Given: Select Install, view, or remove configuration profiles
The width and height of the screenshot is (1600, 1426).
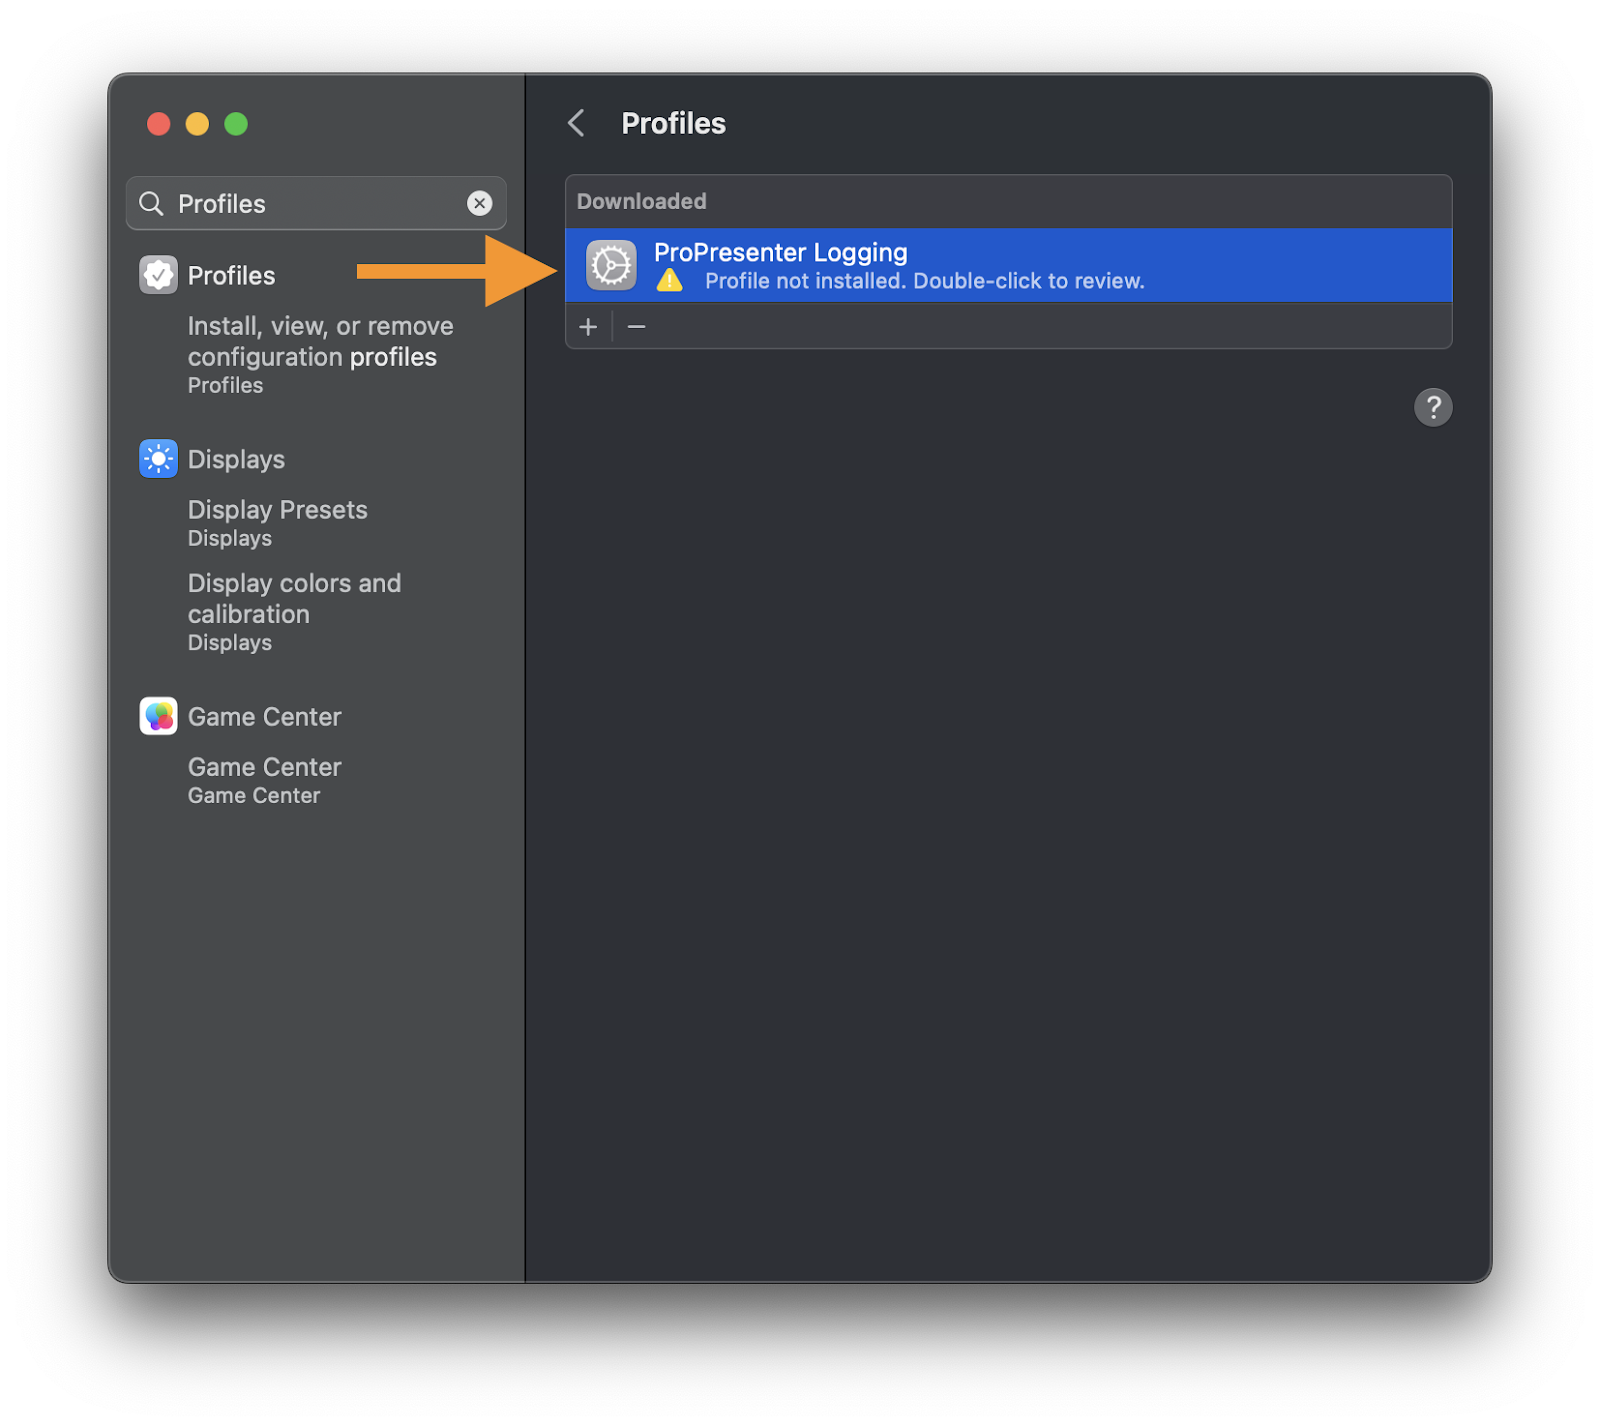Looking at the screenshot, I should pos(320,354).
